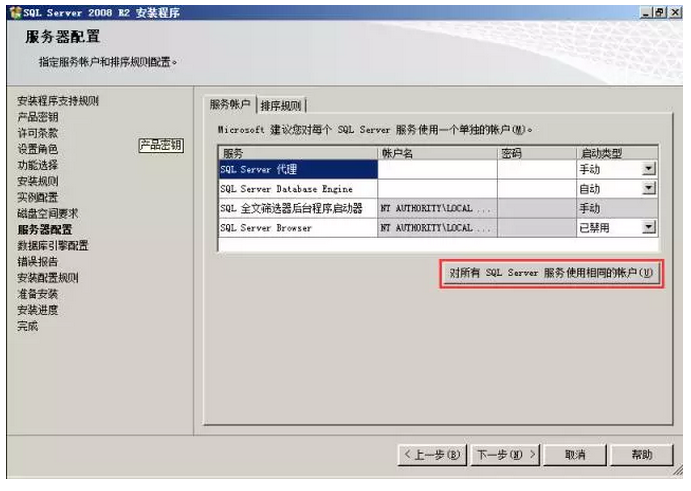Proceed with 下一步 button
The width and height of the screenshot is (691, 491).
pos(506,454)
